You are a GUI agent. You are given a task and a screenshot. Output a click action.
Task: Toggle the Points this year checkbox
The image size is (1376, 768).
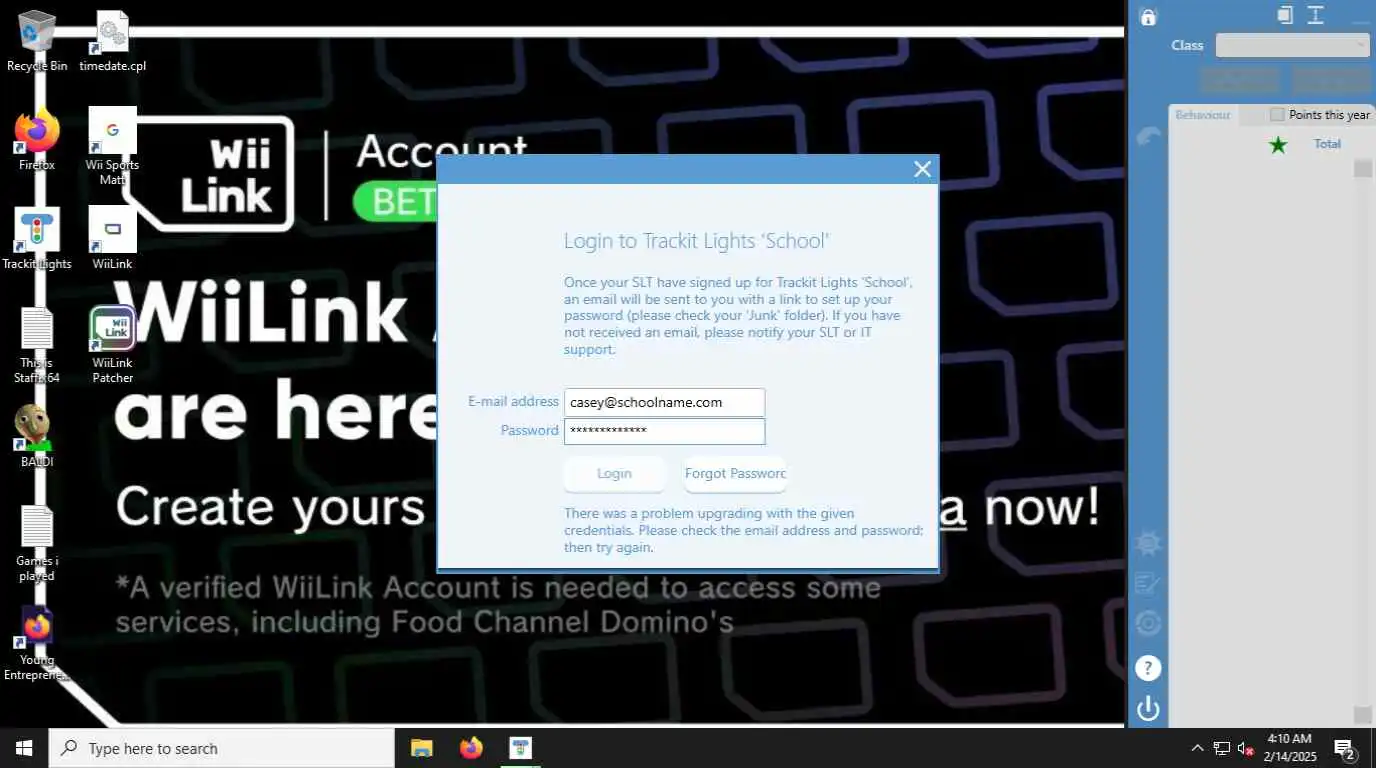click(1277, 115)
